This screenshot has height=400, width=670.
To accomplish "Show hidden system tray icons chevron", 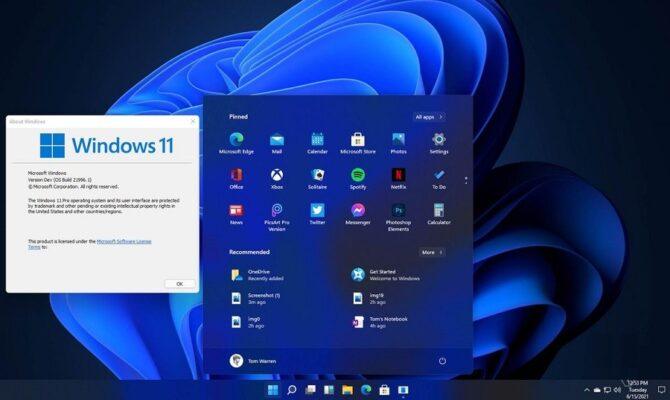I will pos(586,389).
